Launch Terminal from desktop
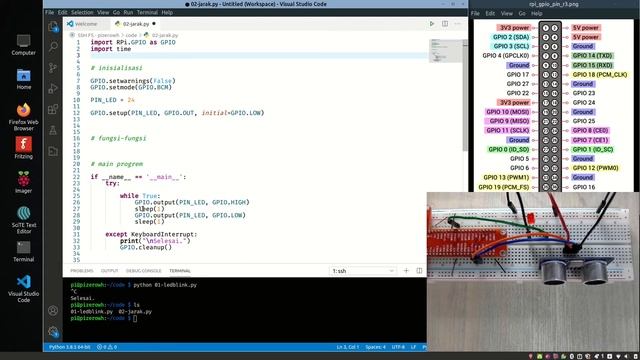640x360 pixels. [24, 251]
